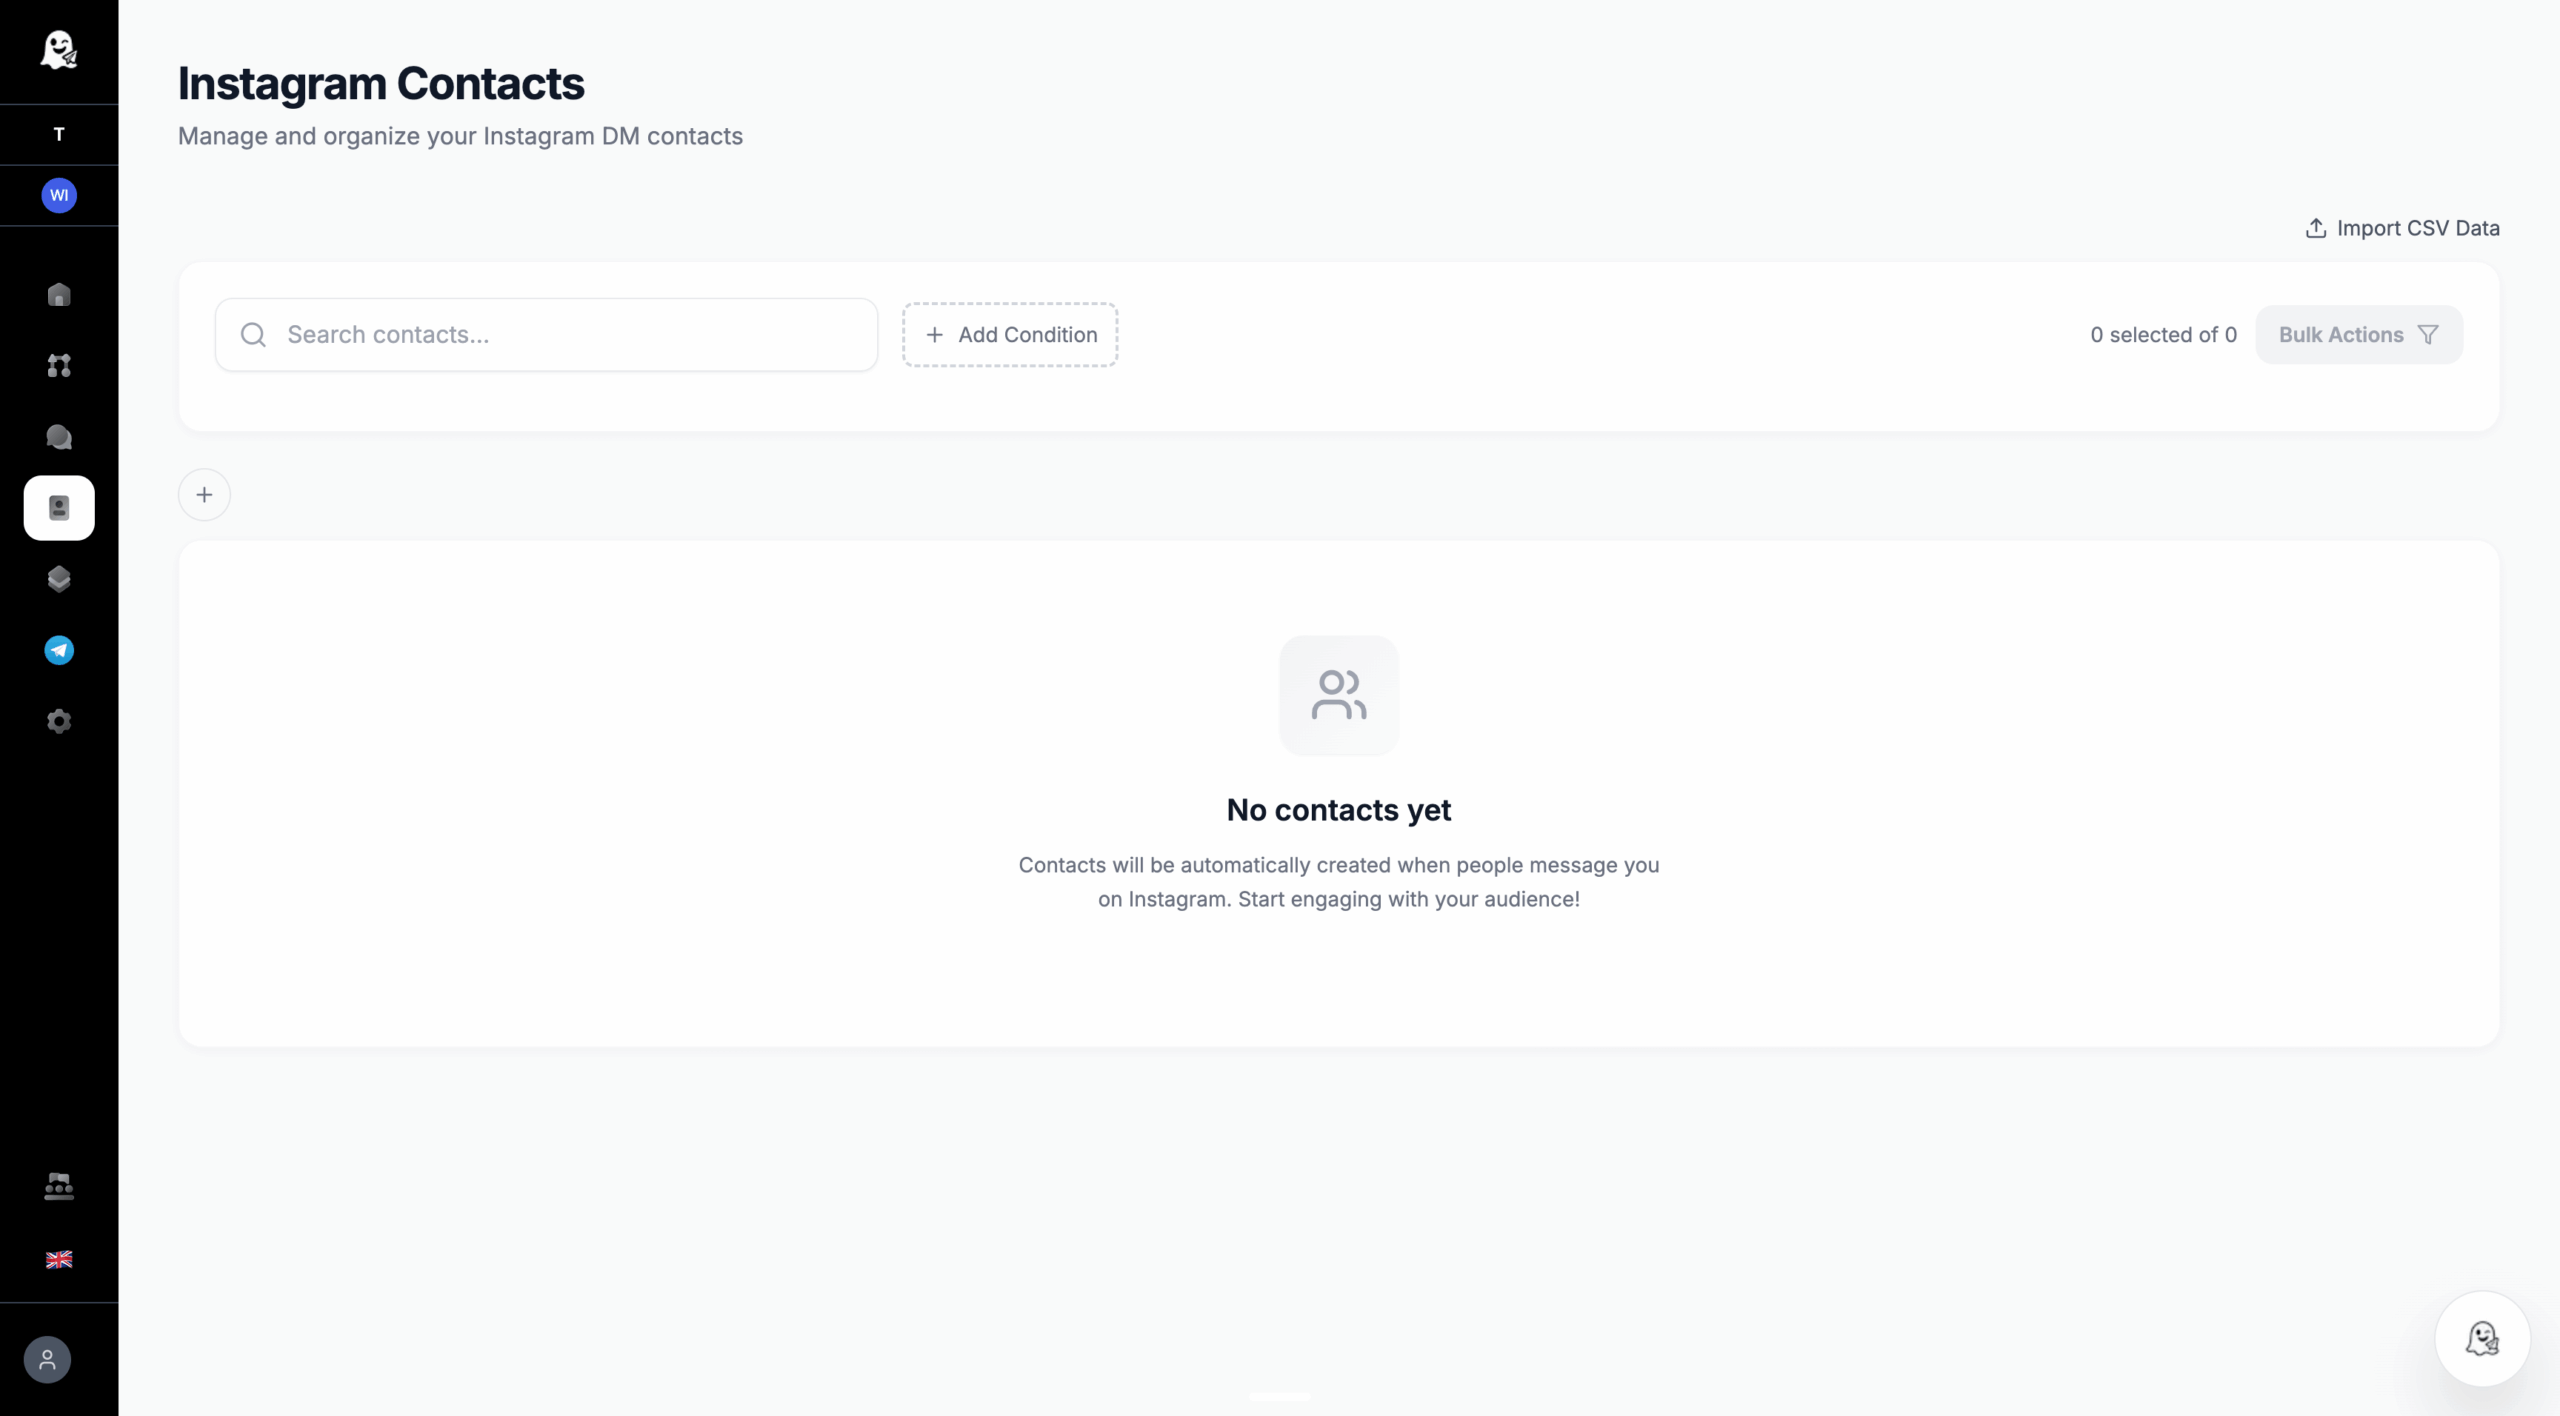Open the settings gear in sidebar
Screen dimensions: 2560x1416
pyautogui.click(x=59, y=721)
